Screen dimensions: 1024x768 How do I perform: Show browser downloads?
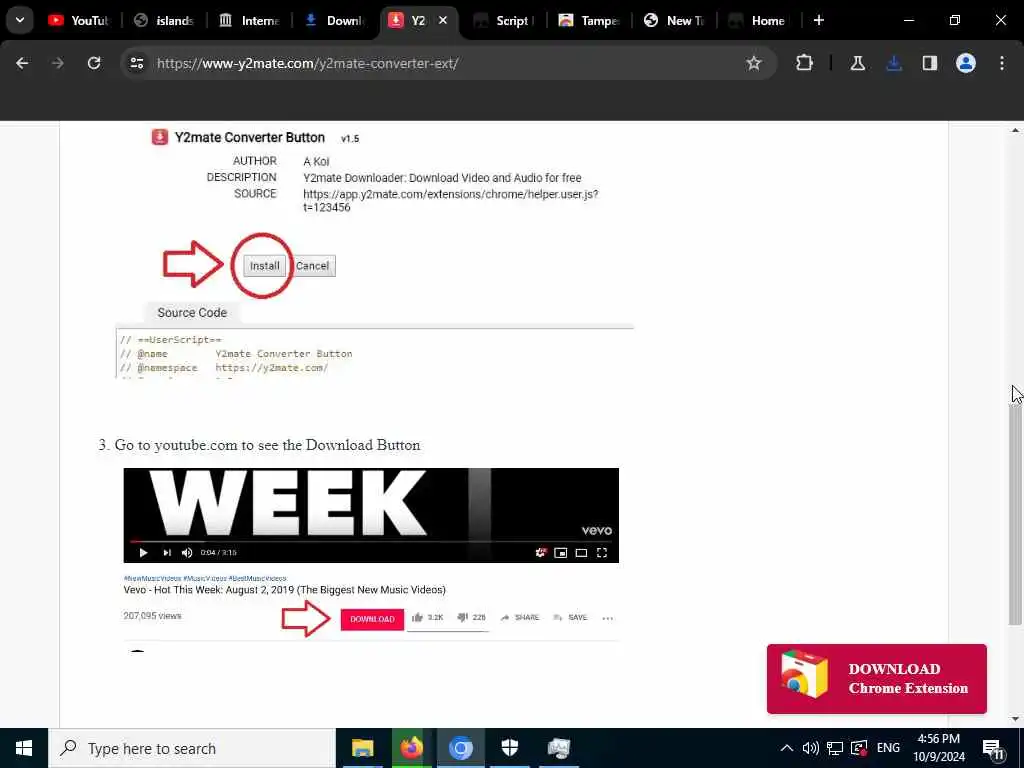[894, 63]
